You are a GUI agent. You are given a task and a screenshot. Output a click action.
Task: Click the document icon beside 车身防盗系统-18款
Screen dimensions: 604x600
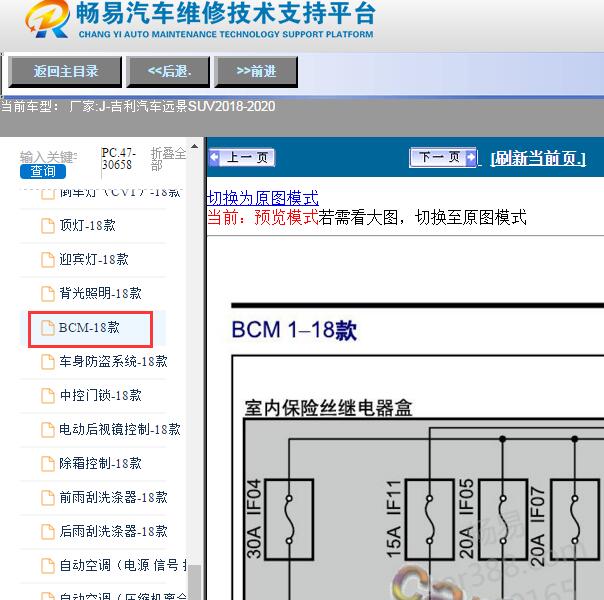[x=48, y=362]
